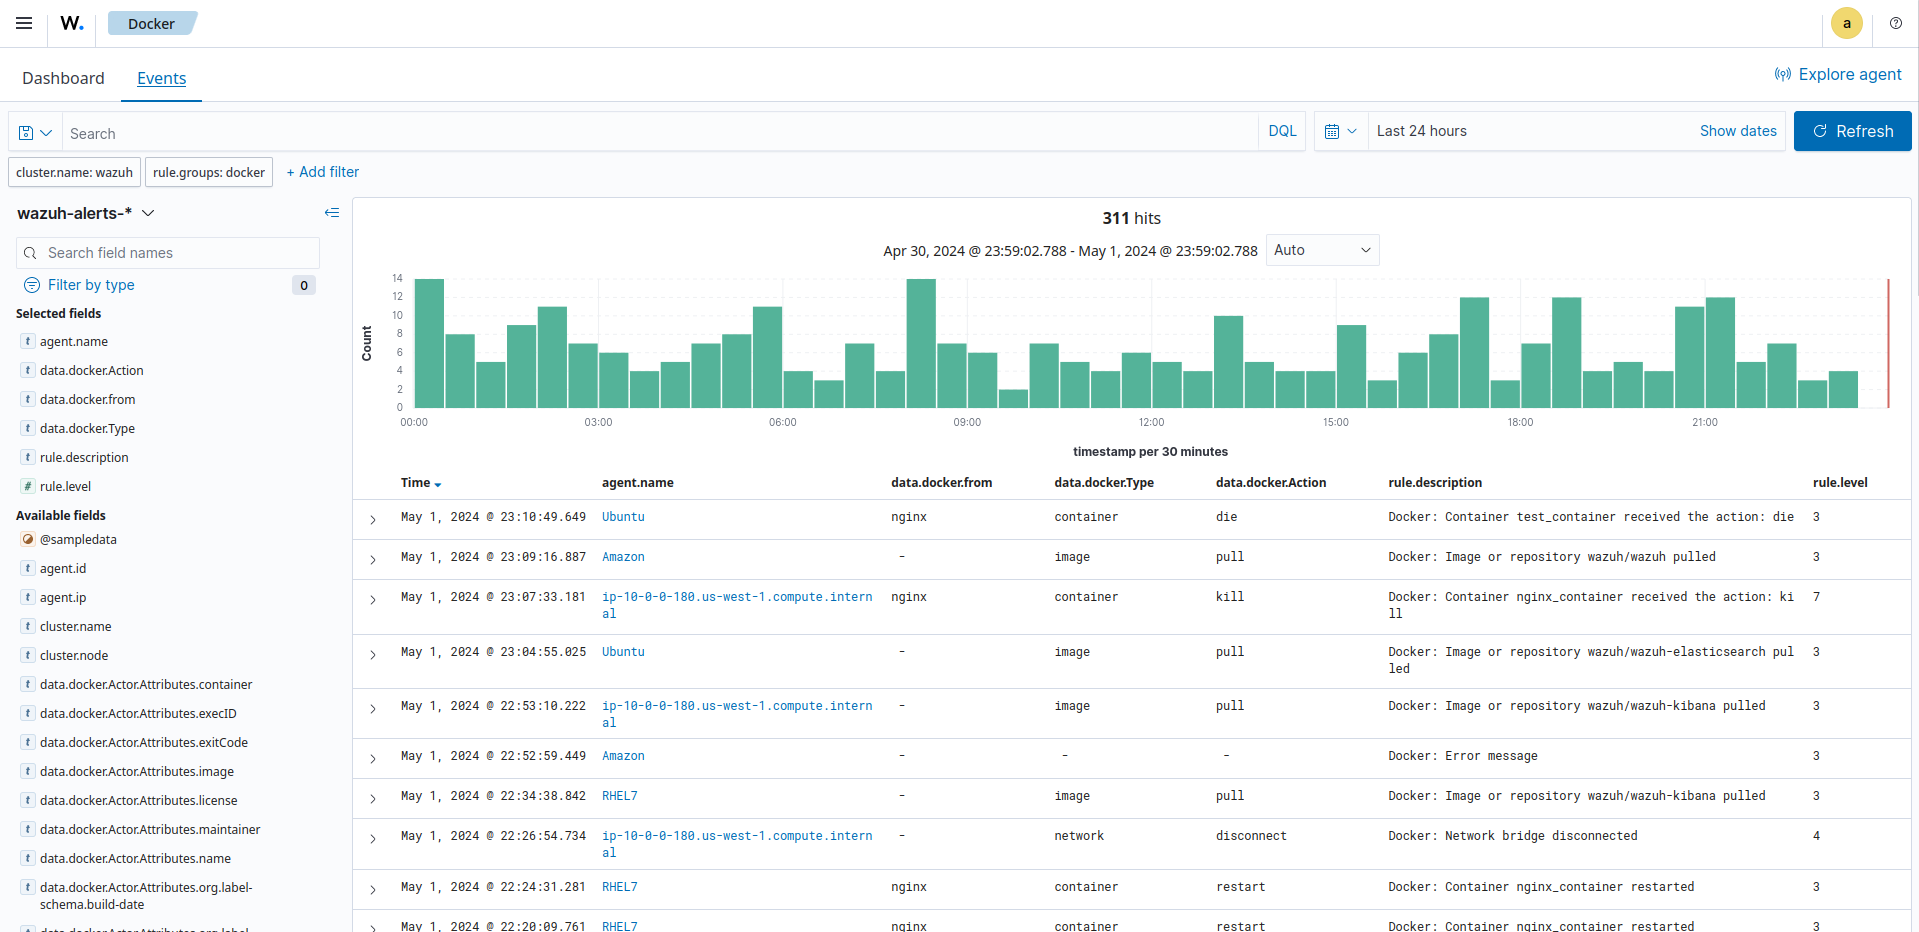Viewport: 1919px width, 932px height.
Task: Click the Filter by type icon
Action: pos(32,285)
